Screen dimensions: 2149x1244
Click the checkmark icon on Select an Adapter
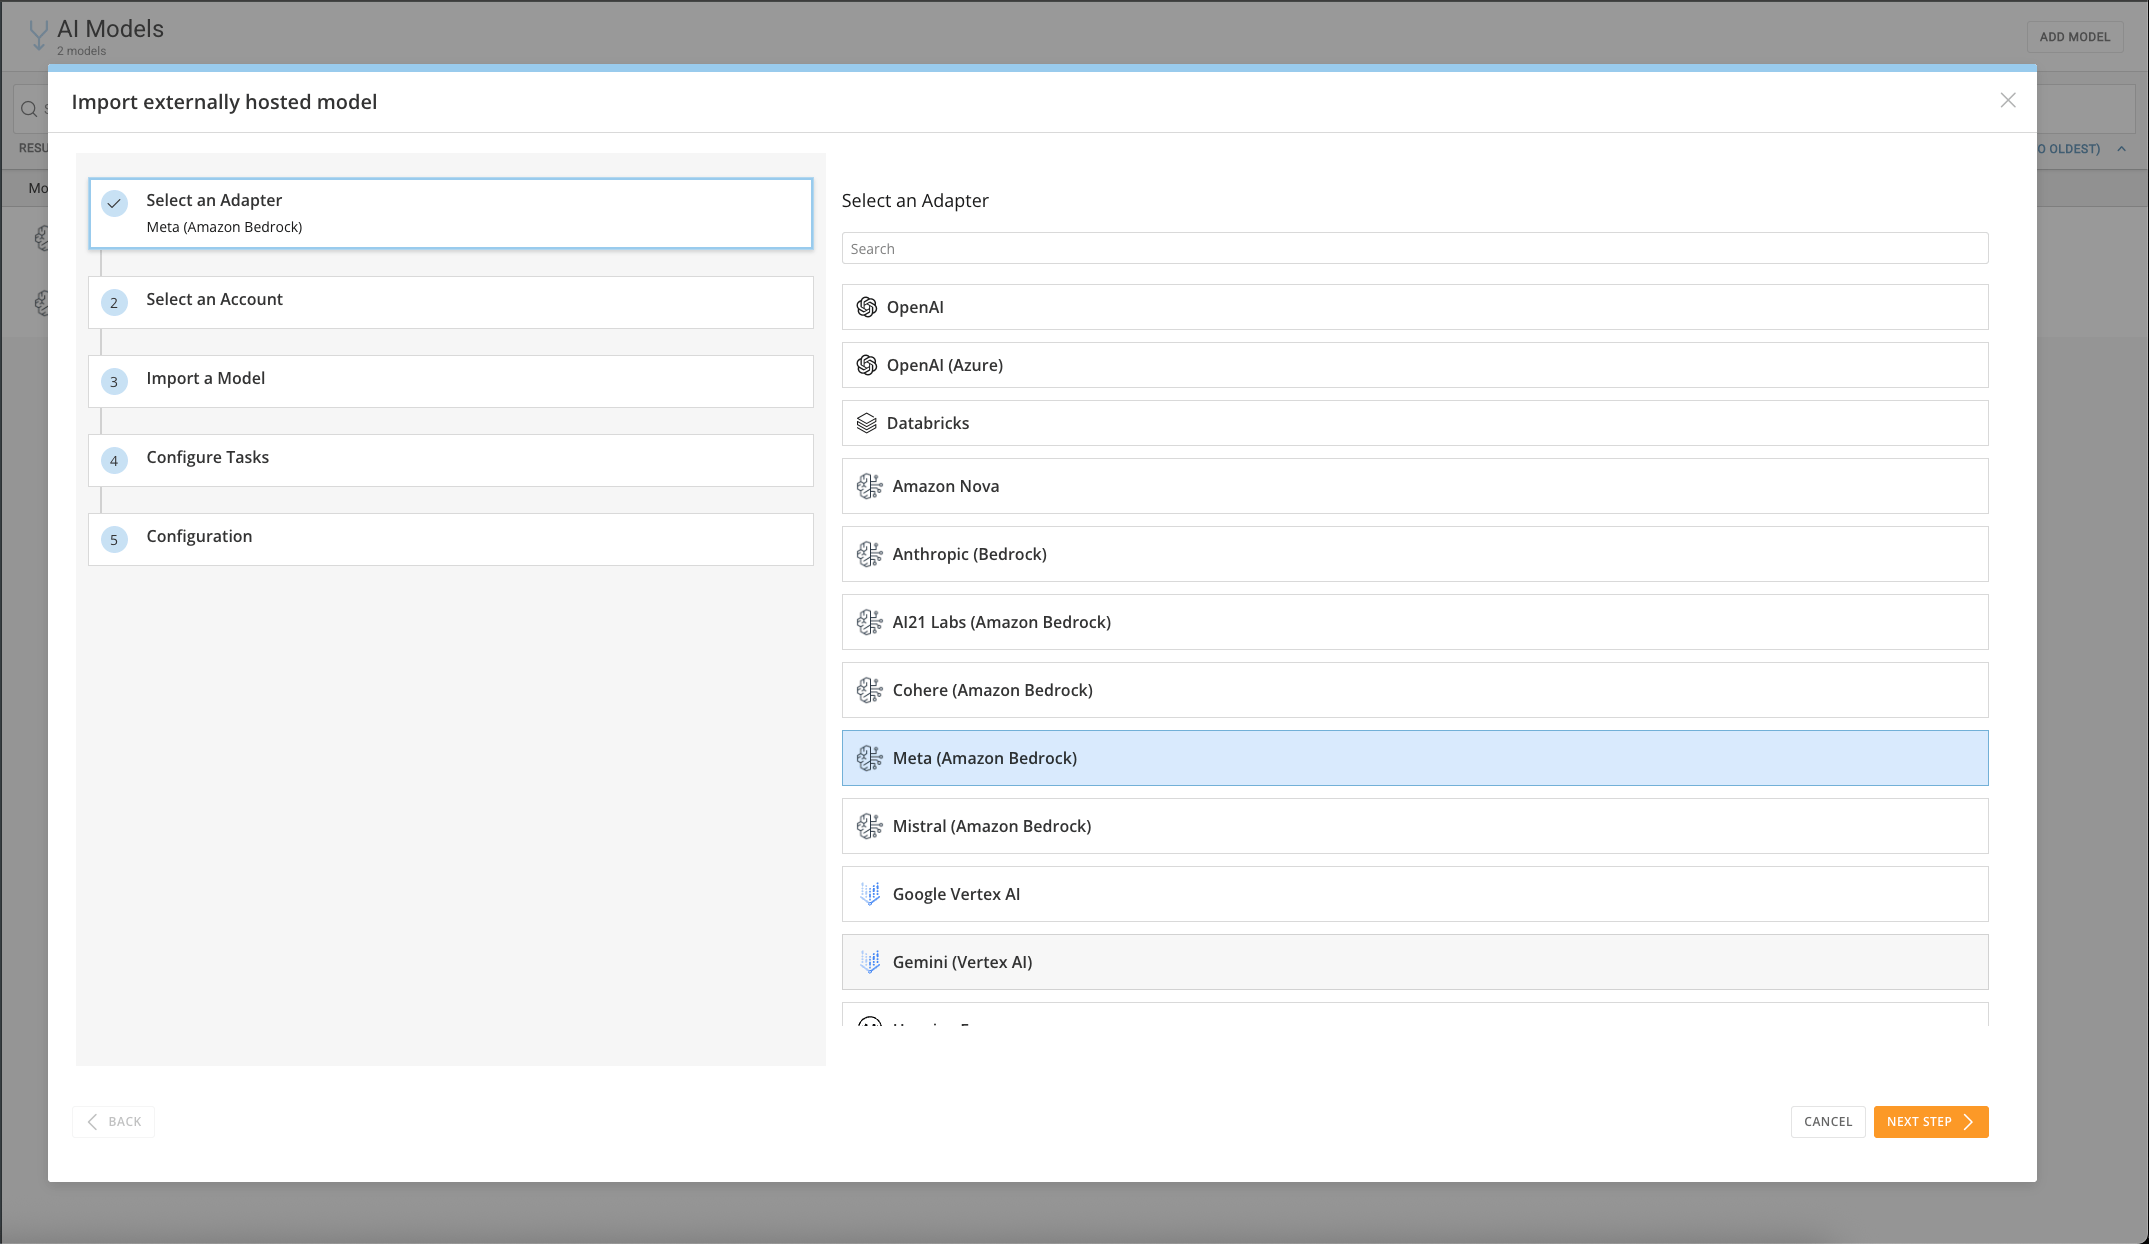(115, 204)
